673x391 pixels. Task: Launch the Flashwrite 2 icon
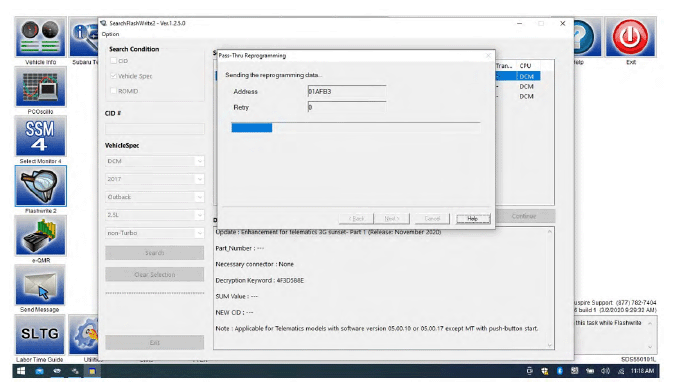coord(41,186)
